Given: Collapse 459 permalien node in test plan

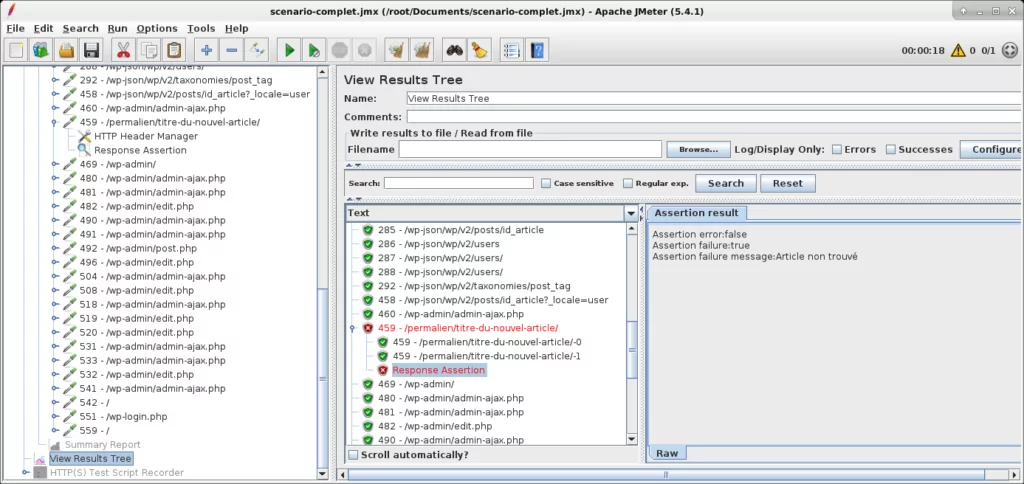Looking at the screenshot, I should (x=55, y=122).
